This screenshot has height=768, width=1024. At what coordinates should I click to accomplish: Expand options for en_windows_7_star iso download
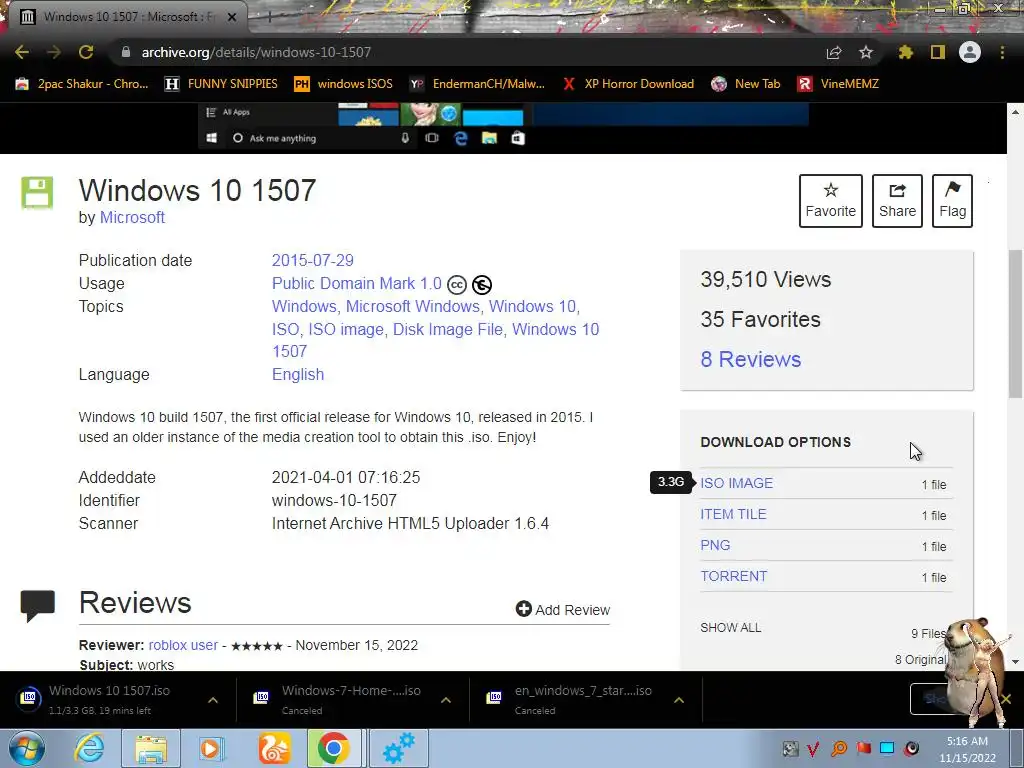[679, 700]
